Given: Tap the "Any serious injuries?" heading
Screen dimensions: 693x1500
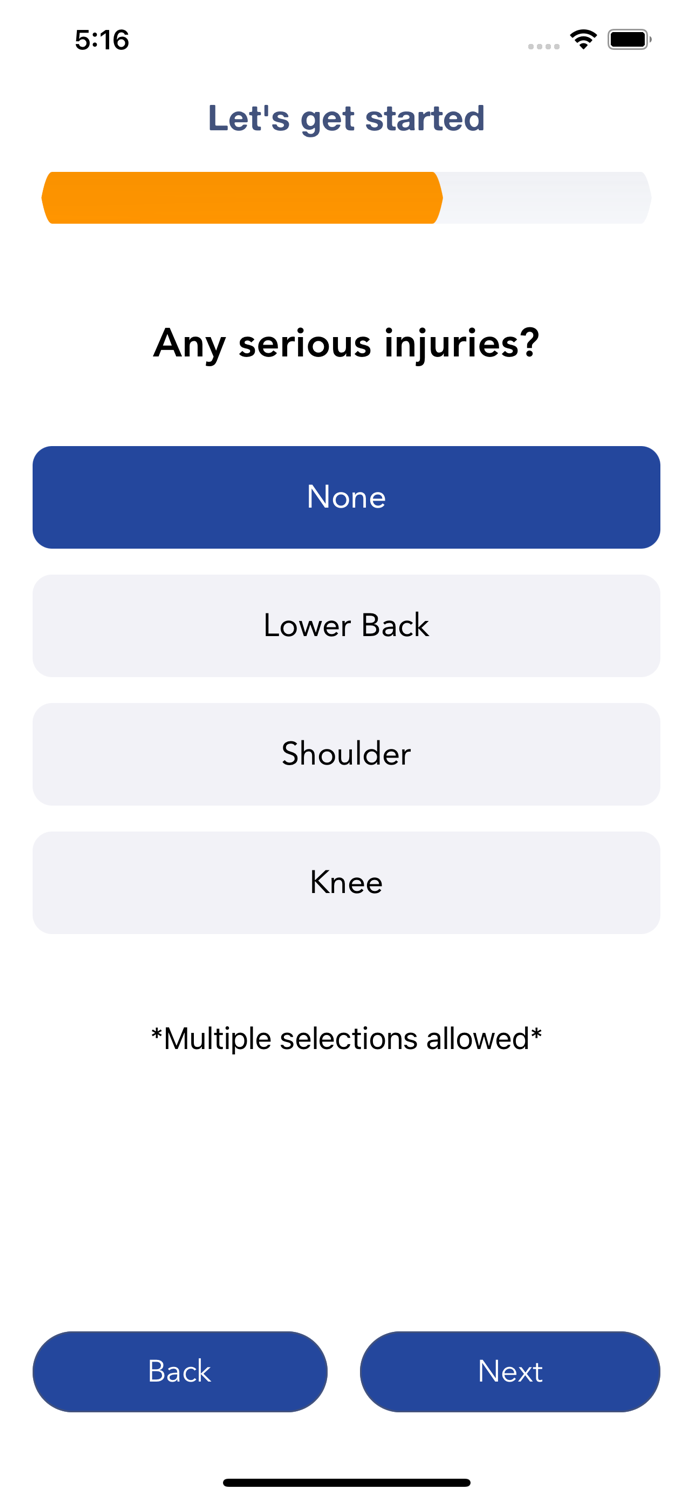Looking at the screenshot, I should (346, 344).
